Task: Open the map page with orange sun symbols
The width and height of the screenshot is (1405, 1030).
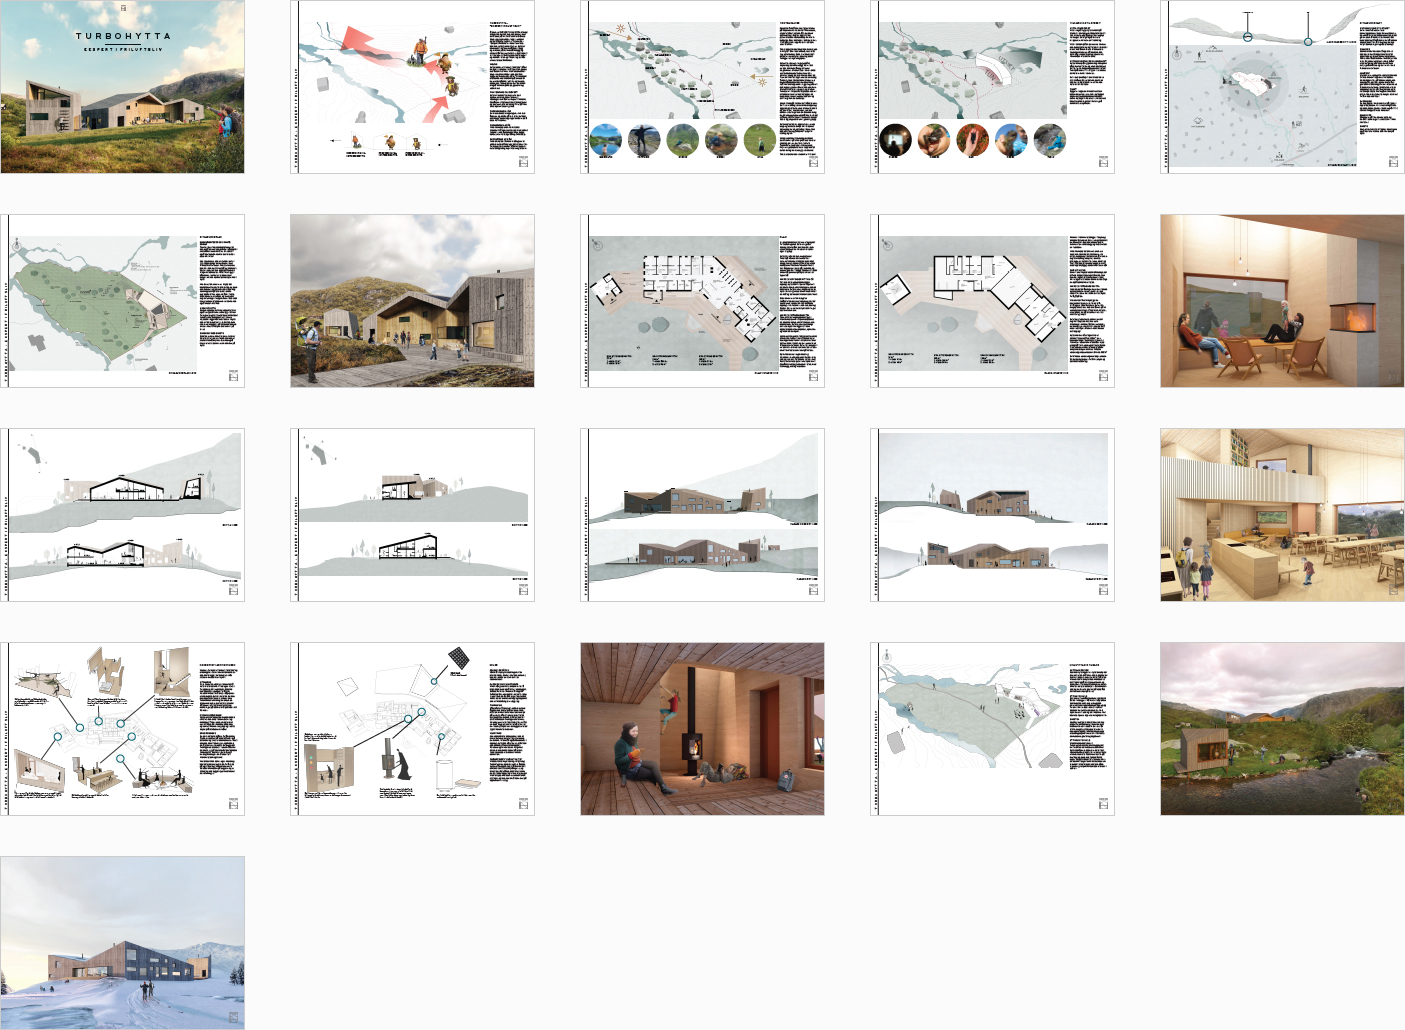Action: [x=702, y=87]
